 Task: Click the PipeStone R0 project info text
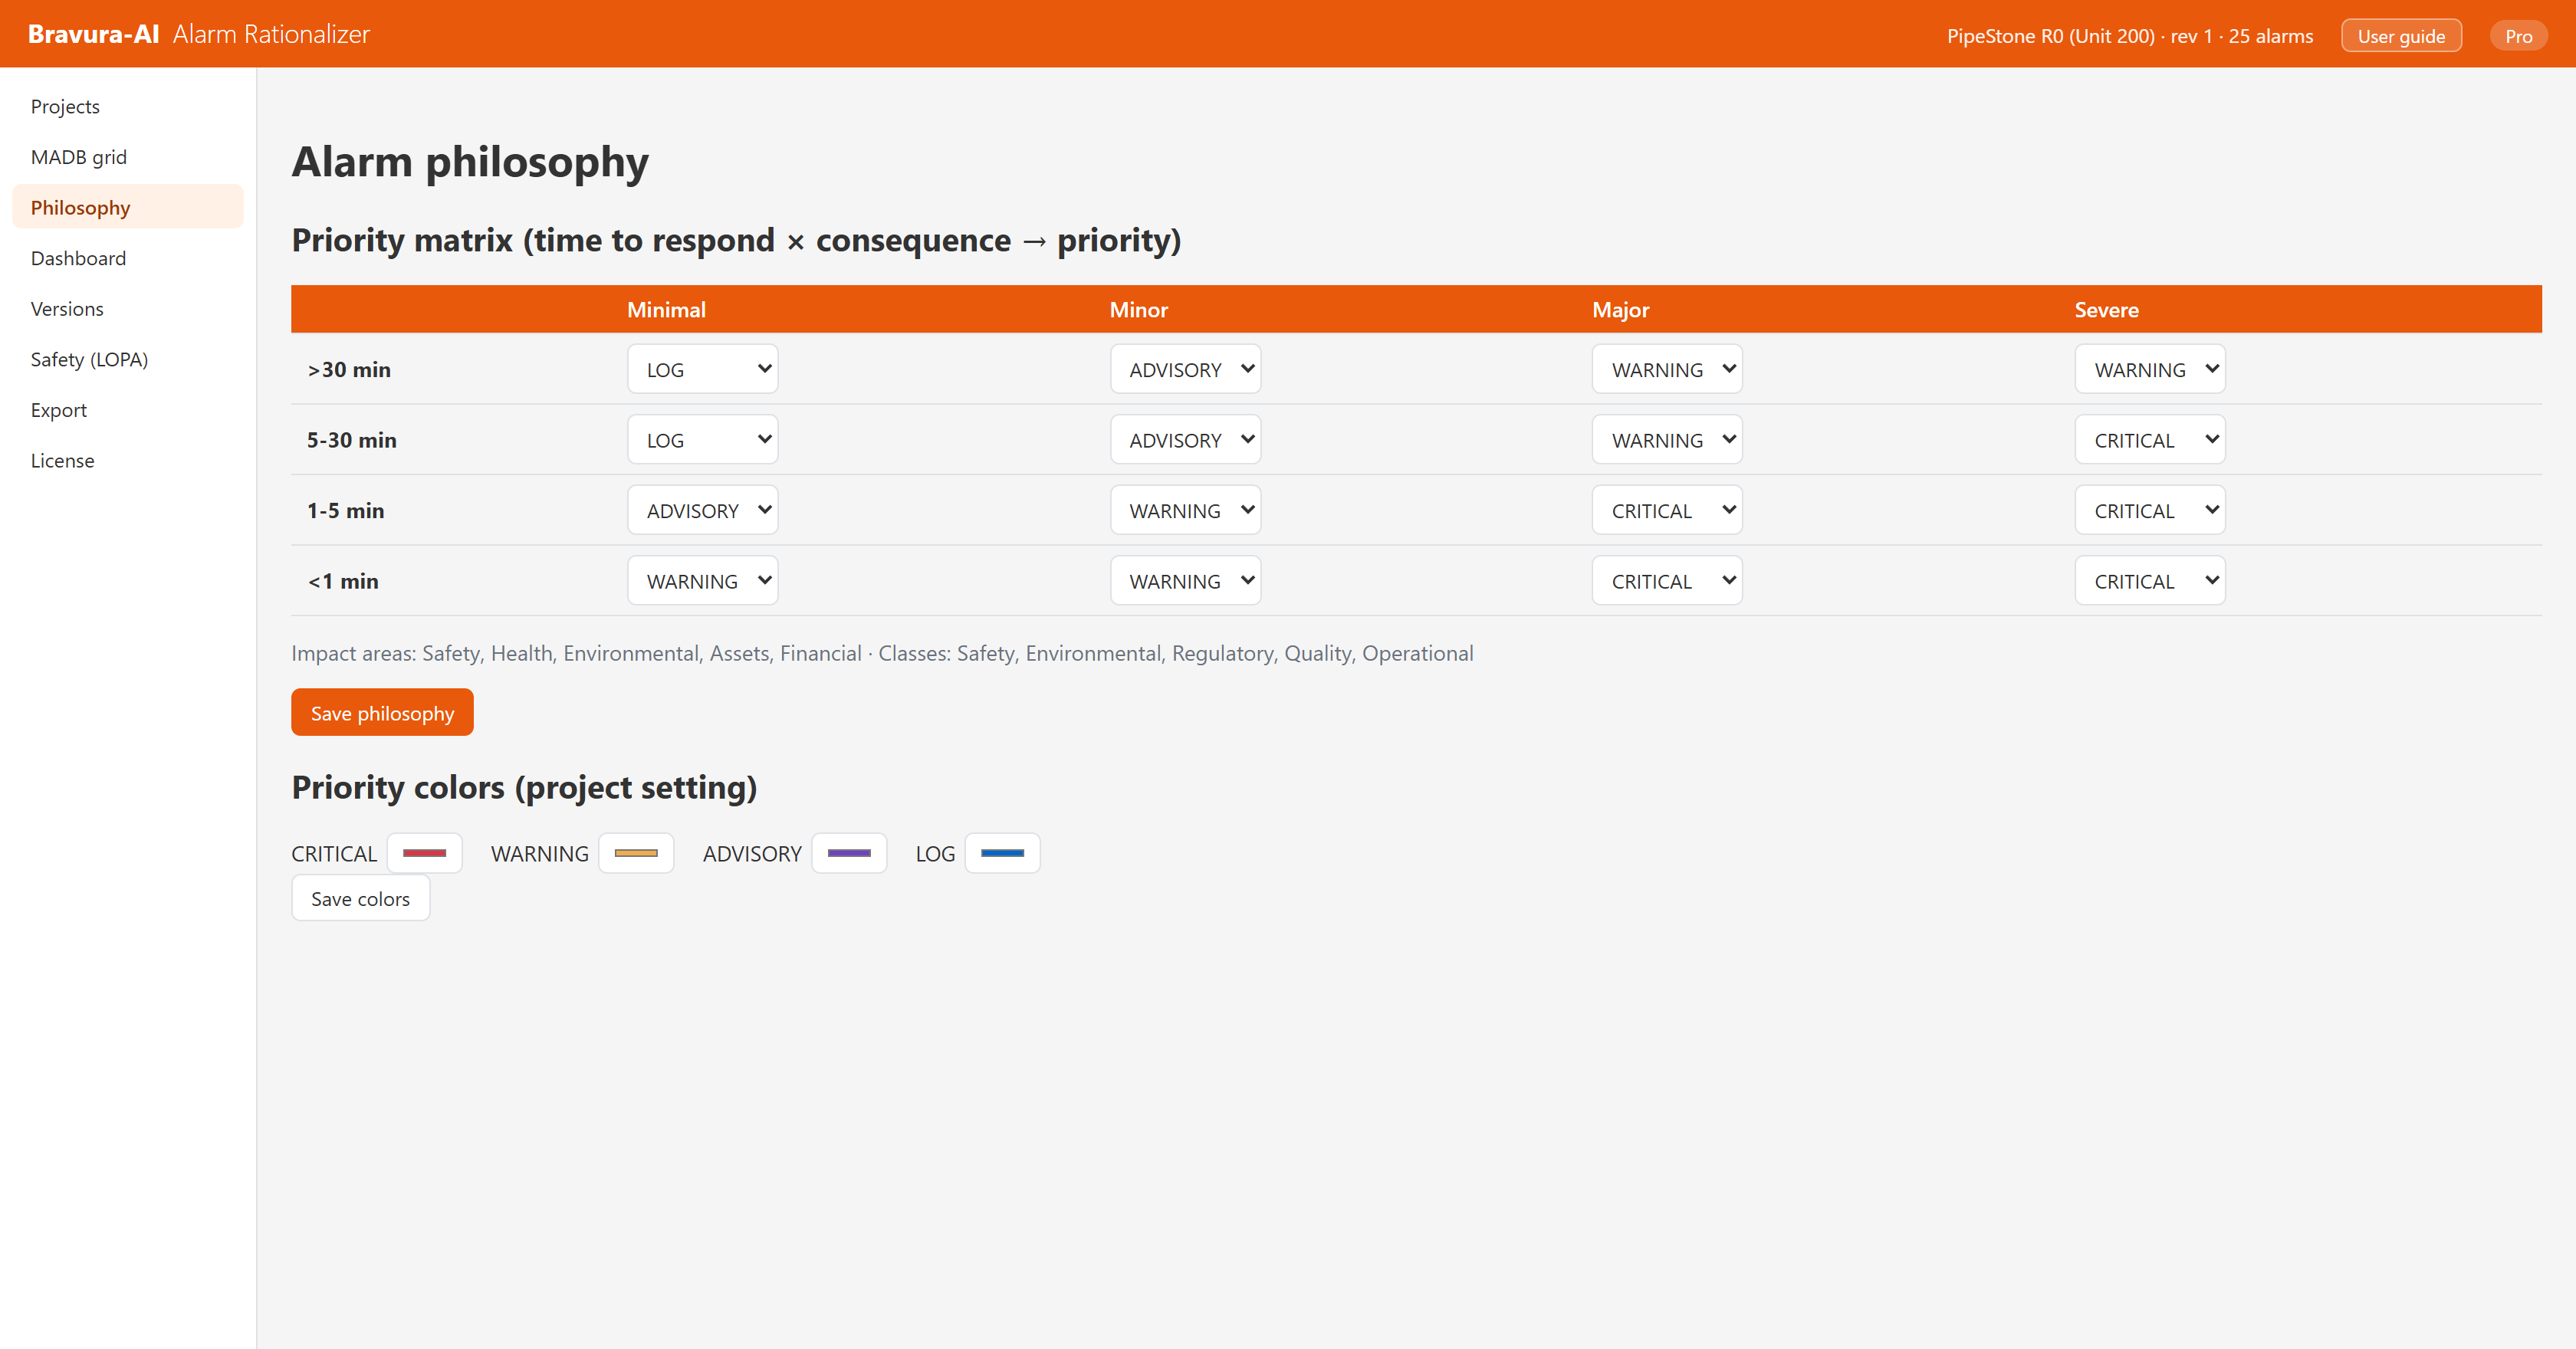2130,36
